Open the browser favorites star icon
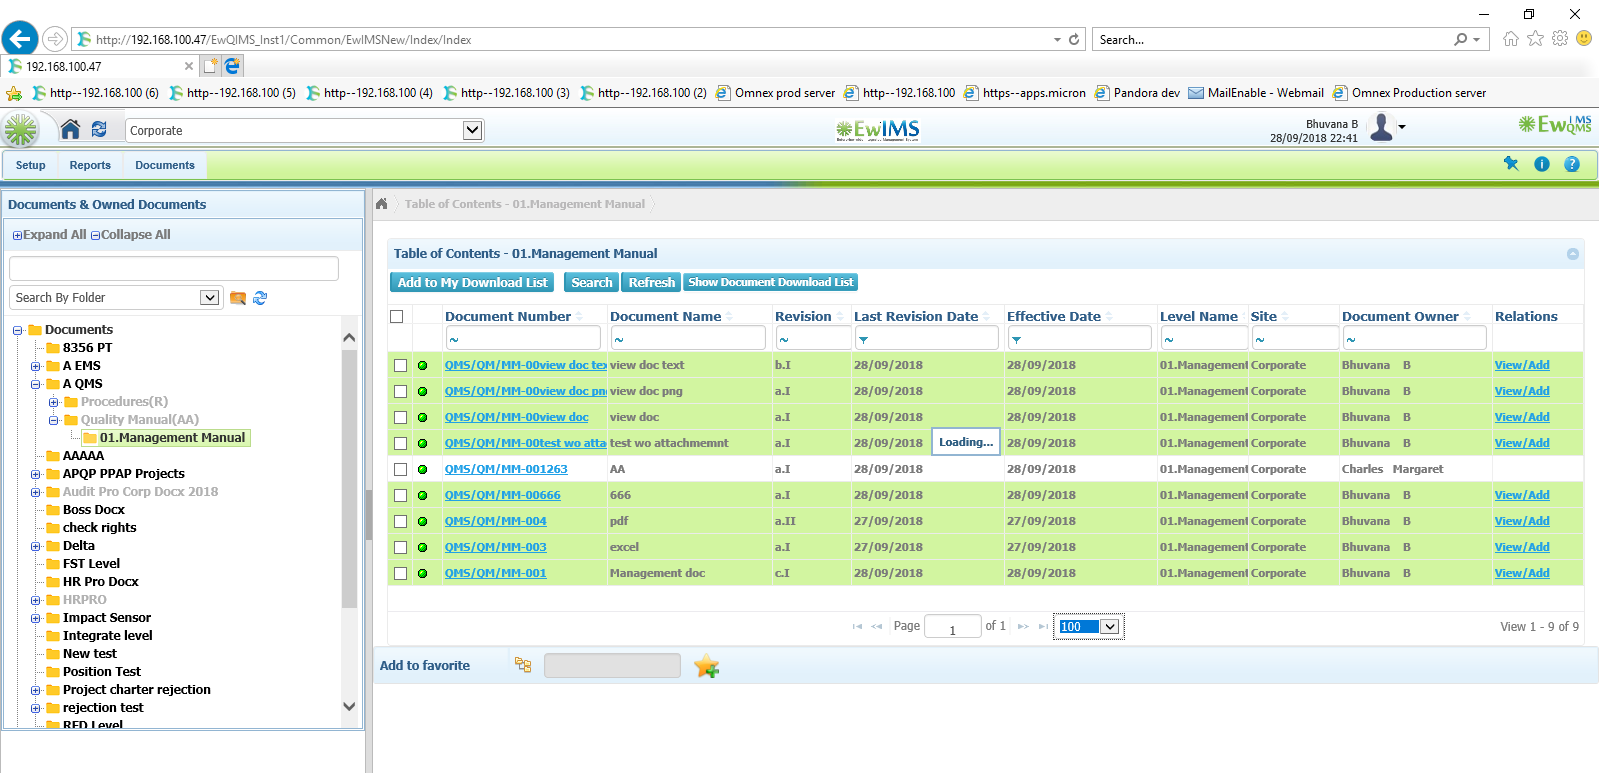The image size is (1599, 773). [x=1535, y=38]
